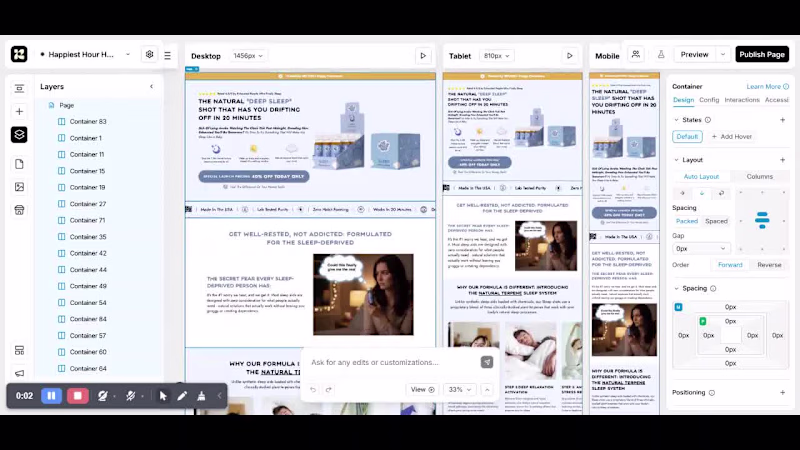Click top sidebar section-outline icon above plus
Screen dimensions: 800x450
19,88
